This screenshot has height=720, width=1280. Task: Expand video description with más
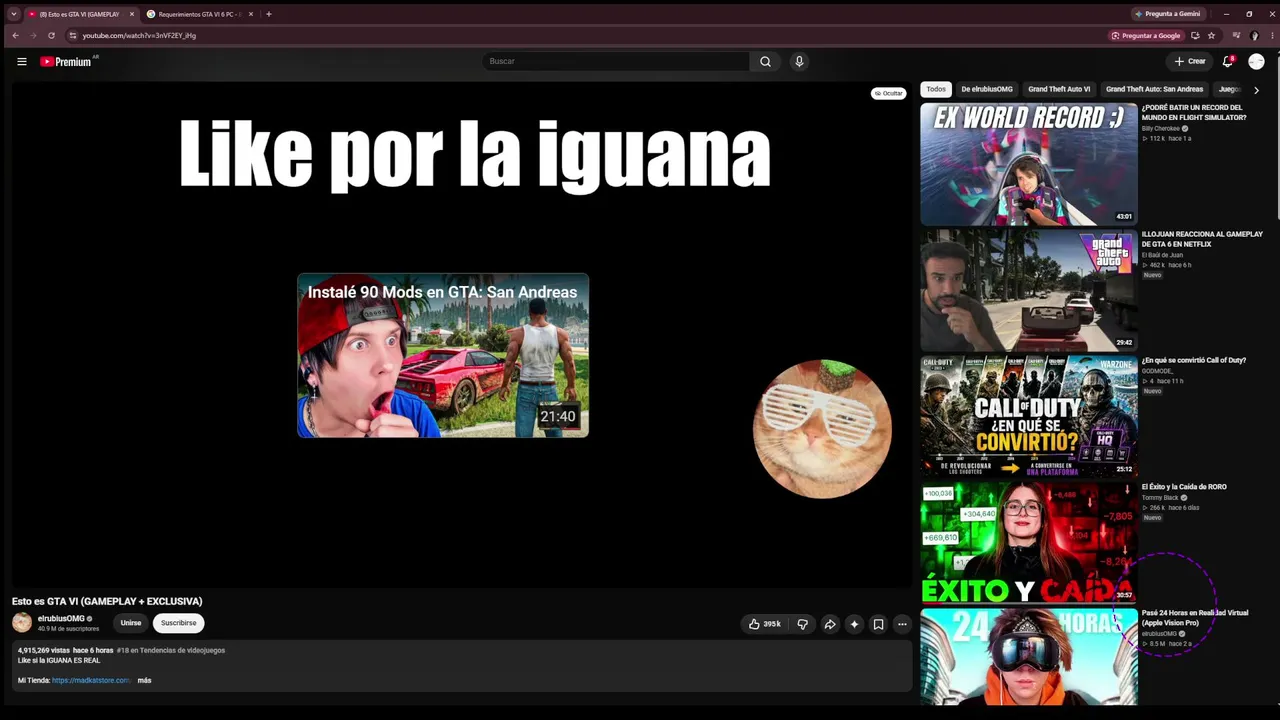click(x=144, y=680)
